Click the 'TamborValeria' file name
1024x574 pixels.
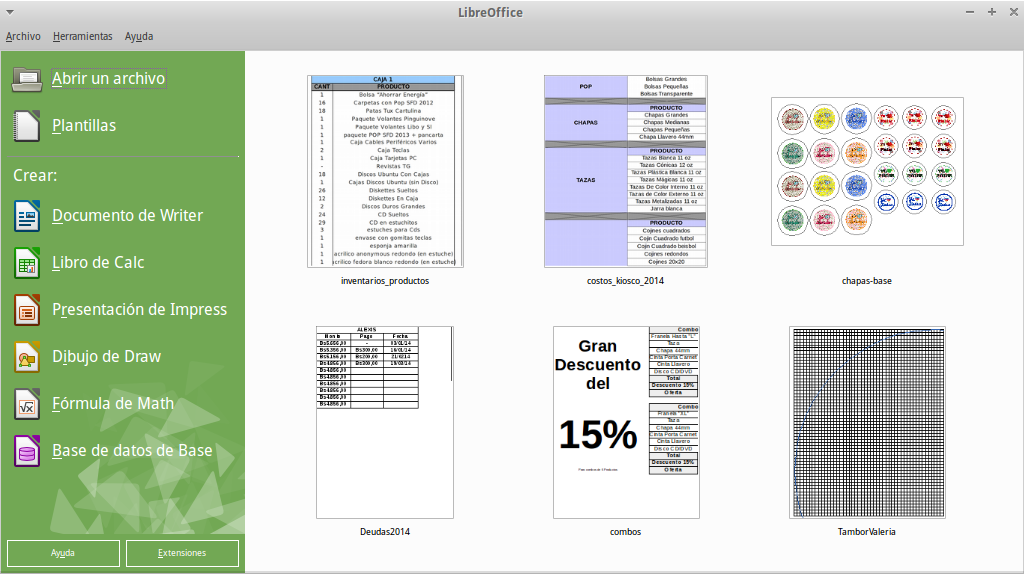pyautogui.click(x=867, y=532)
